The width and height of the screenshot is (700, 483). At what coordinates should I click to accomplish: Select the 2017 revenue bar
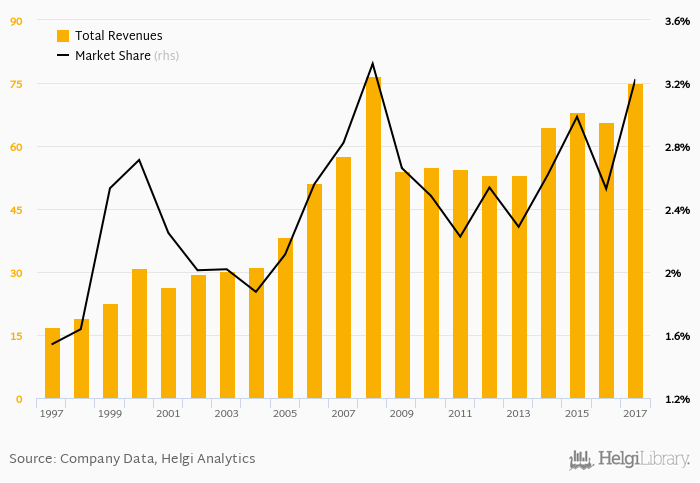coord(635,241)
